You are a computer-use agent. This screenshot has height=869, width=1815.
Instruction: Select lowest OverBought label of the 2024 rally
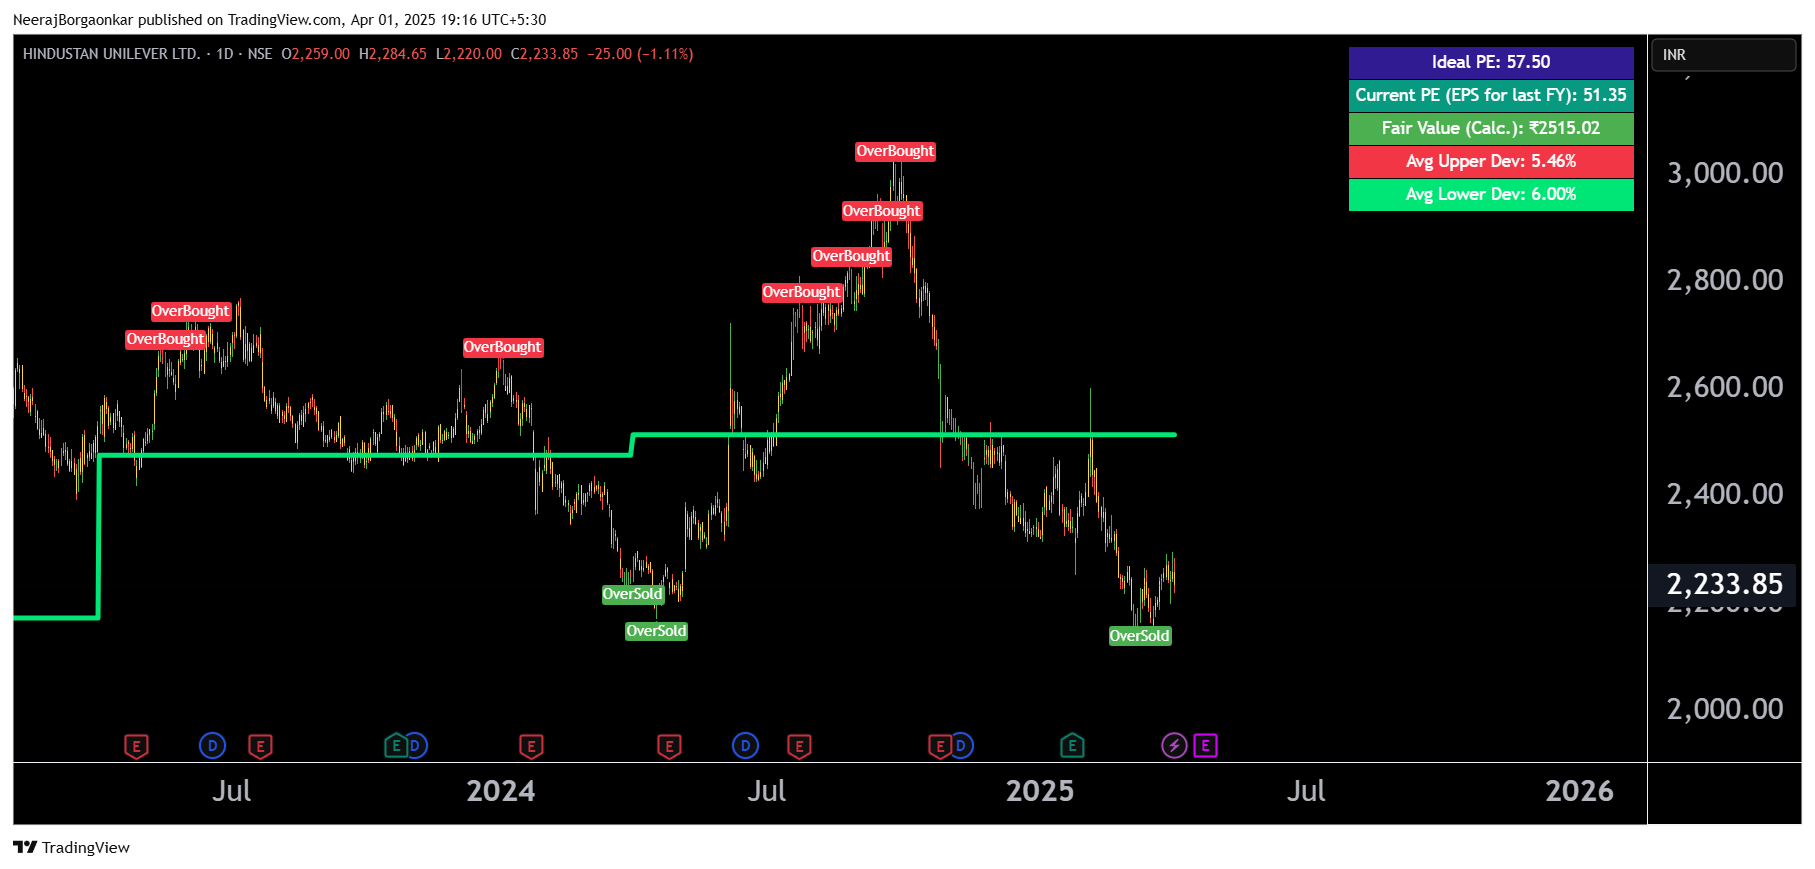point(802,292)
